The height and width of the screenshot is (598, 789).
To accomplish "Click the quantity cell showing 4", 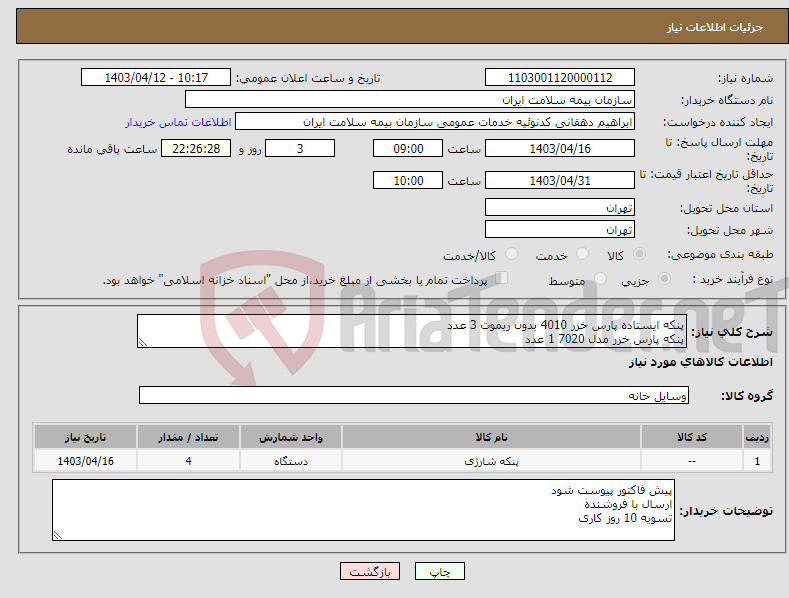I will (188, 461).
